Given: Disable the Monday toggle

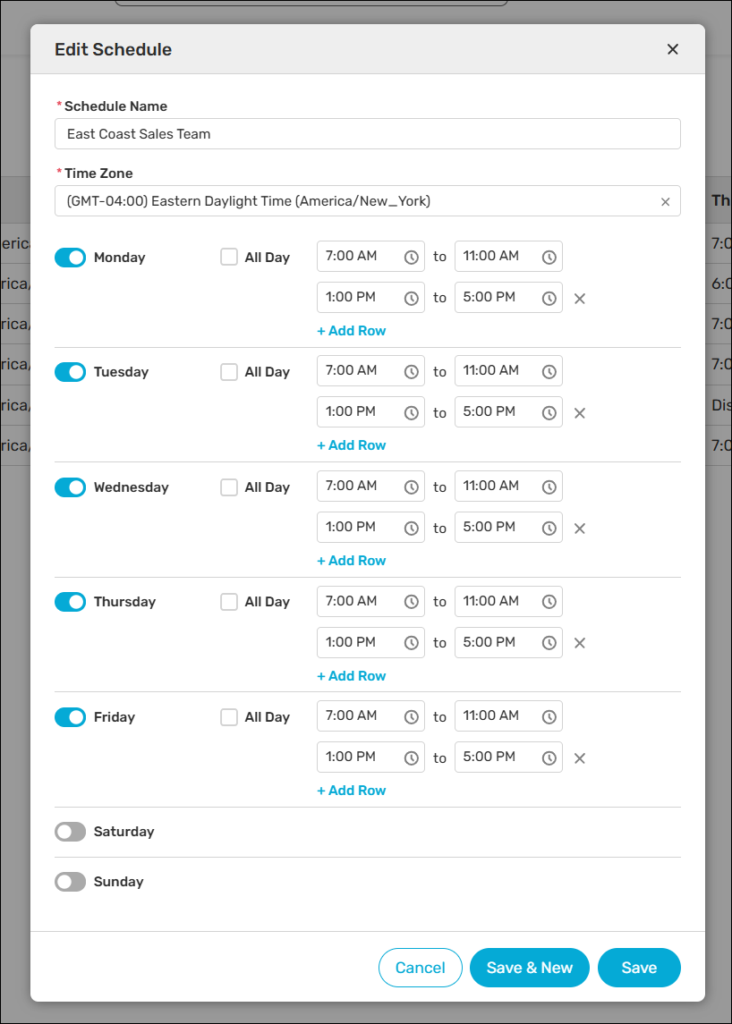Looking at the screenshot, I should (x=70, y=257).
